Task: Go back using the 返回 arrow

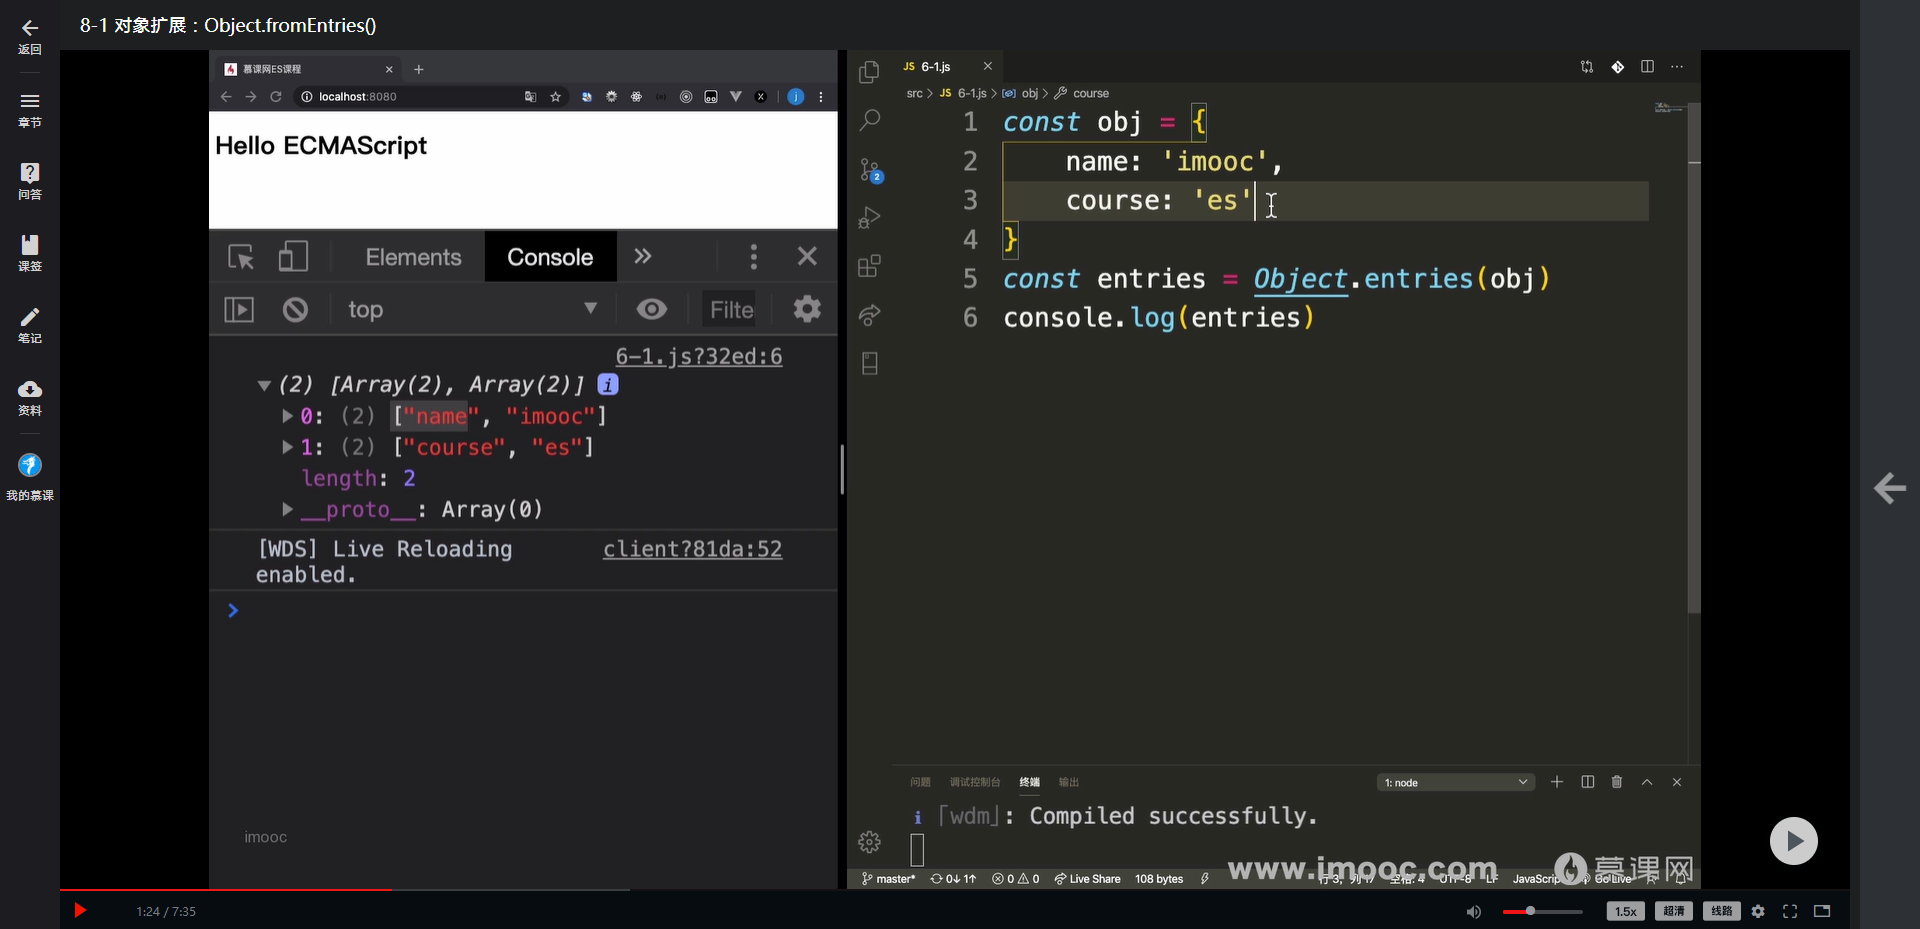Action: point(30,37)
